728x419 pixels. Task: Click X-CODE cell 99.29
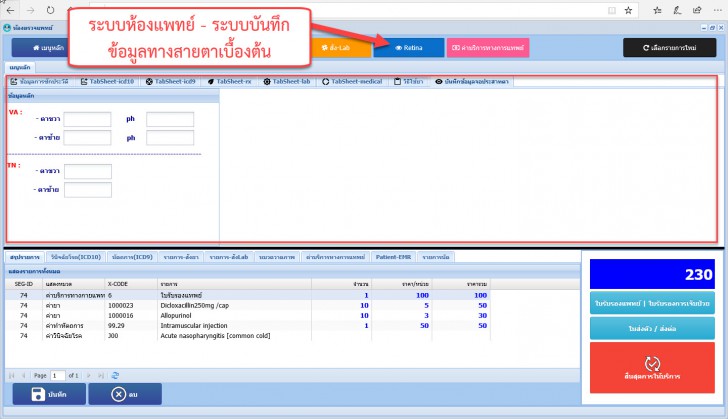pos(116,326)
